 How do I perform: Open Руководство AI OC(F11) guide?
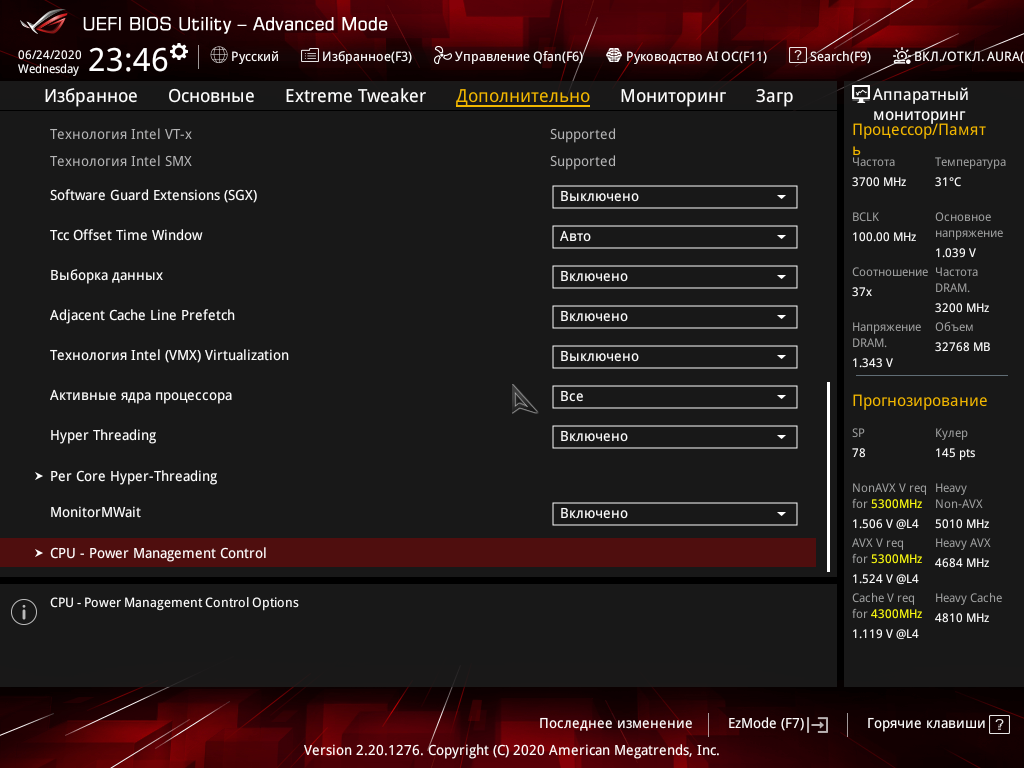[696, 56]
